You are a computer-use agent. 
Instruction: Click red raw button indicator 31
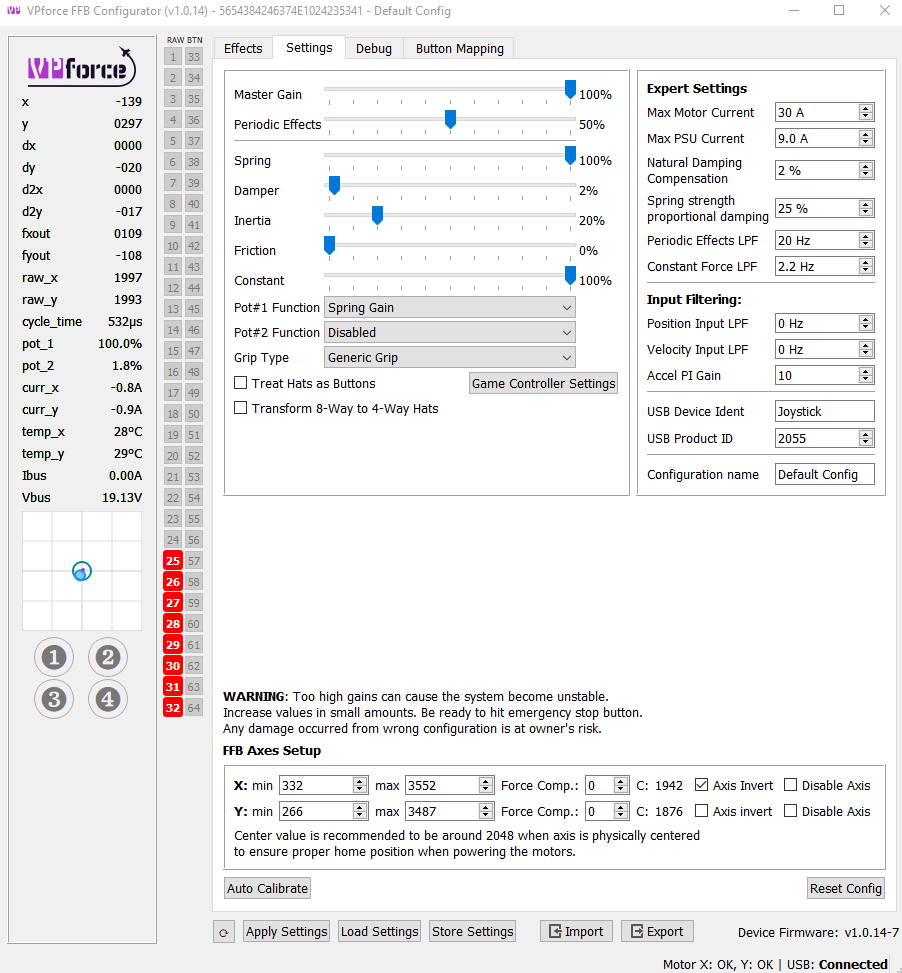pyautogui.click(x=173, y=687)
